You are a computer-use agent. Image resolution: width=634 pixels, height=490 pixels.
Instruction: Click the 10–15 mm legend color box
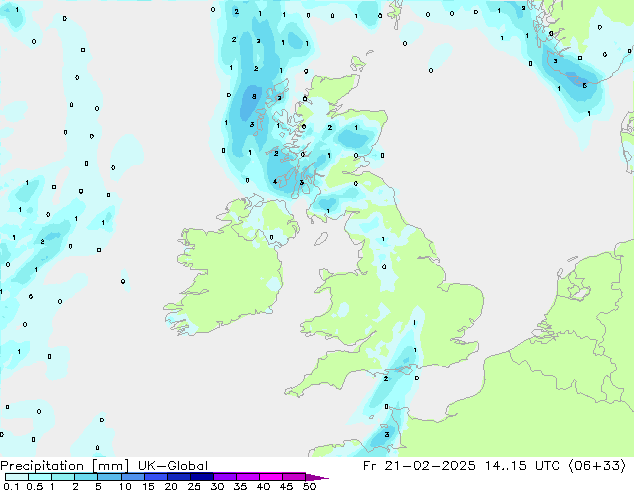pyautogui.click(x=132, y=477)
